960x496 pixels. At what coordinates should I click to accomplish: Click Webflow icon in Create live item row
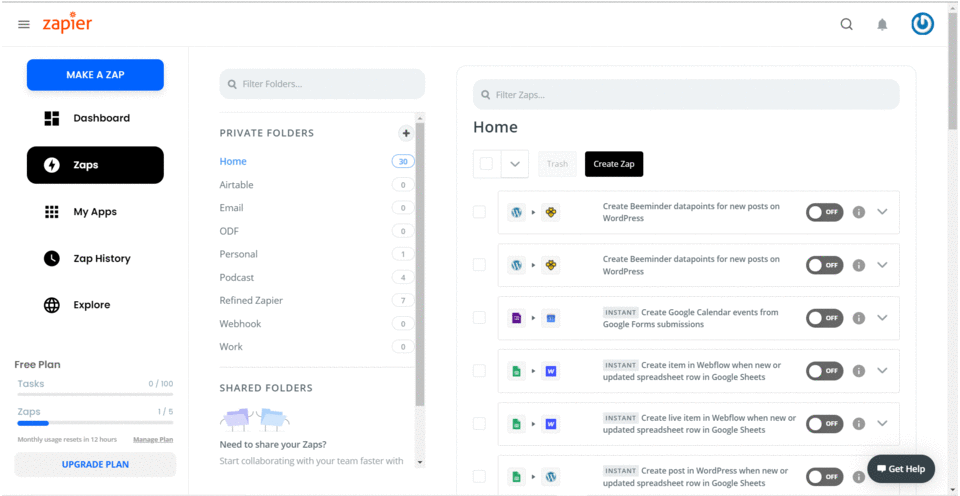tap(550, 424)
